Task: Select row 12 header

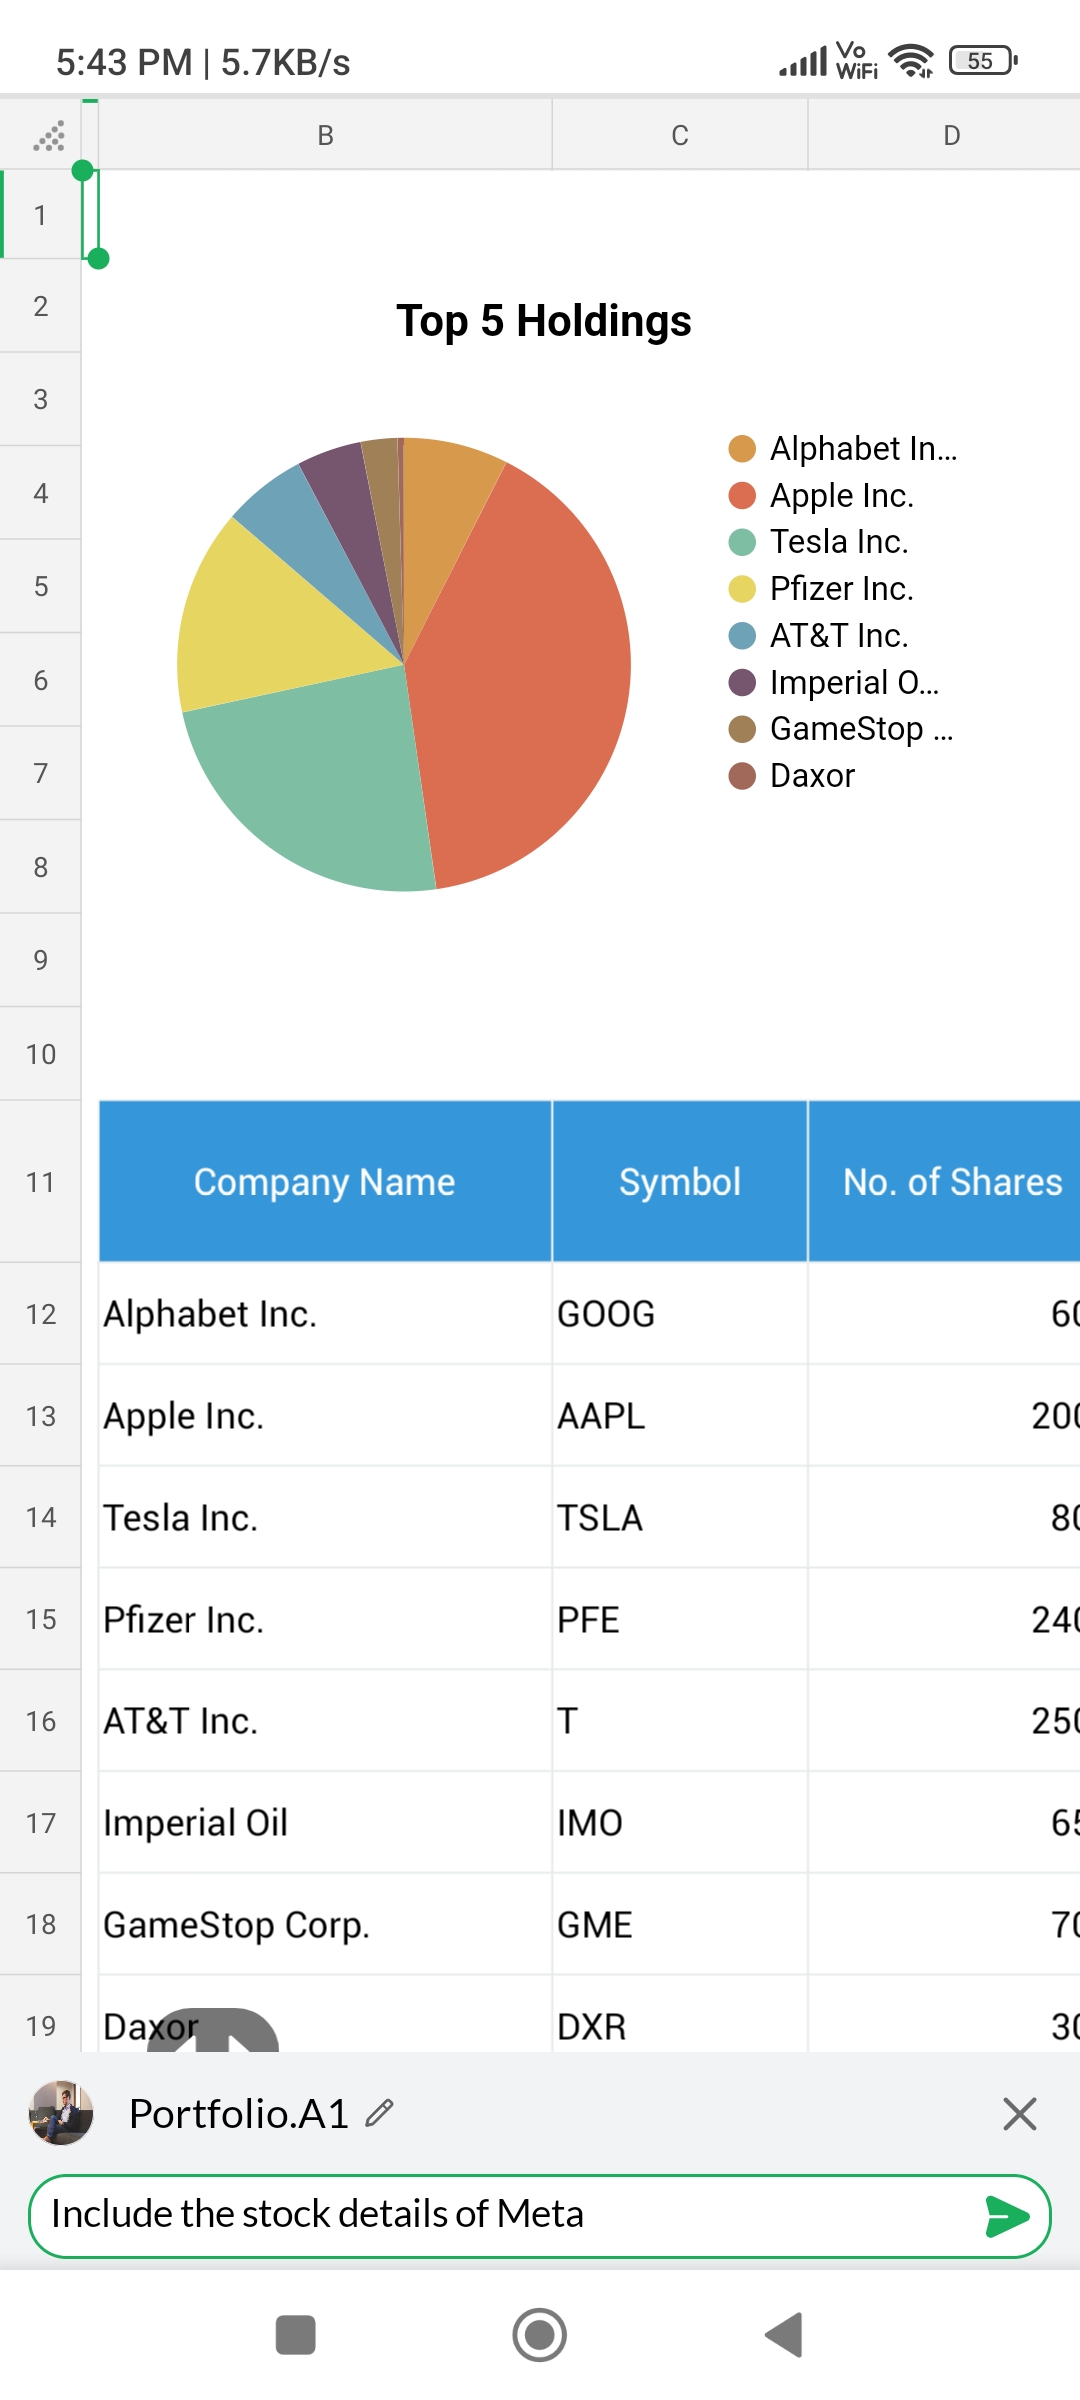Action: 40,1314
